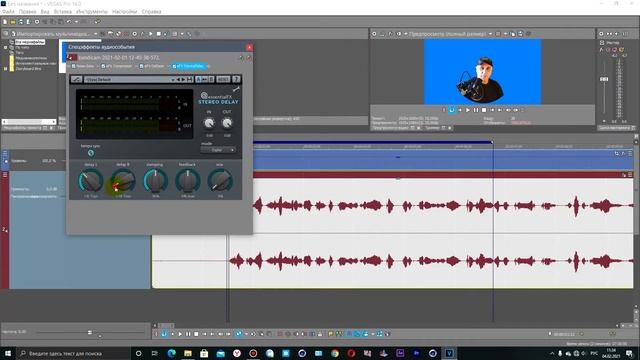Click the master bus volume fader
Viewport: 640px width, 360px height.
[604, 79]
